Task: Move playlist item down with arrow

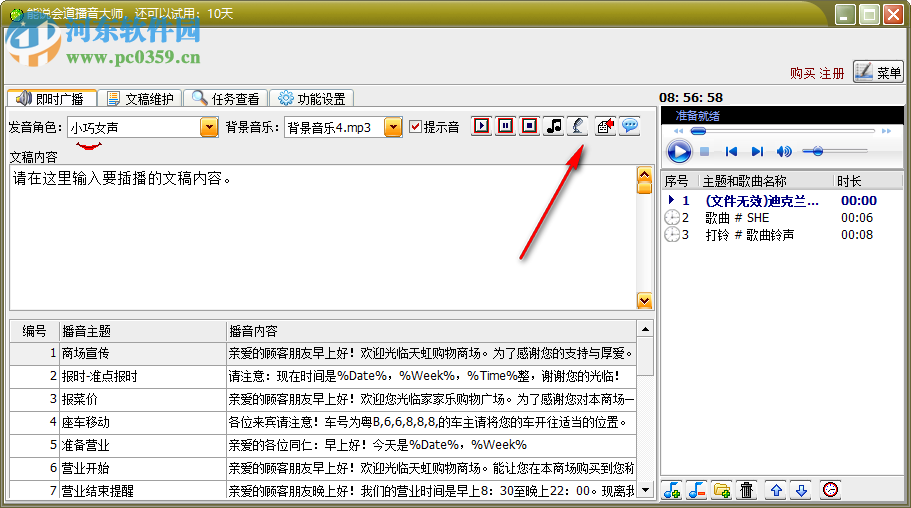Action: 801,490
